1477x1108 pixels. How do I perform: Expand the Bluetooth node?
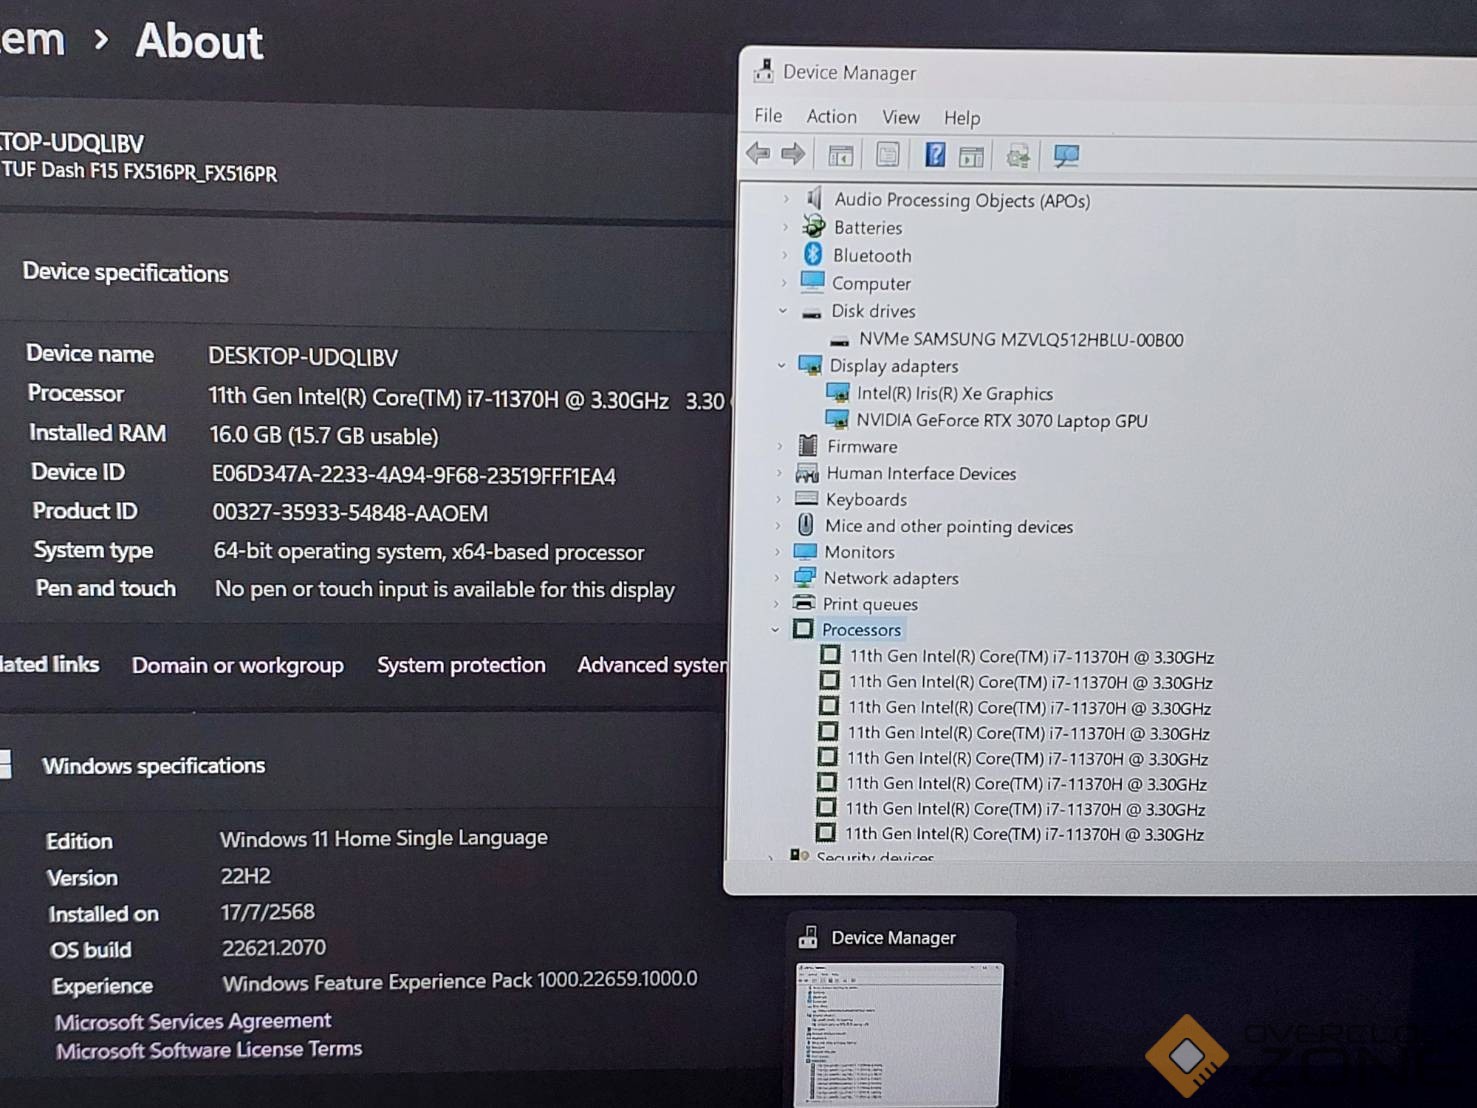coord(784,255)
